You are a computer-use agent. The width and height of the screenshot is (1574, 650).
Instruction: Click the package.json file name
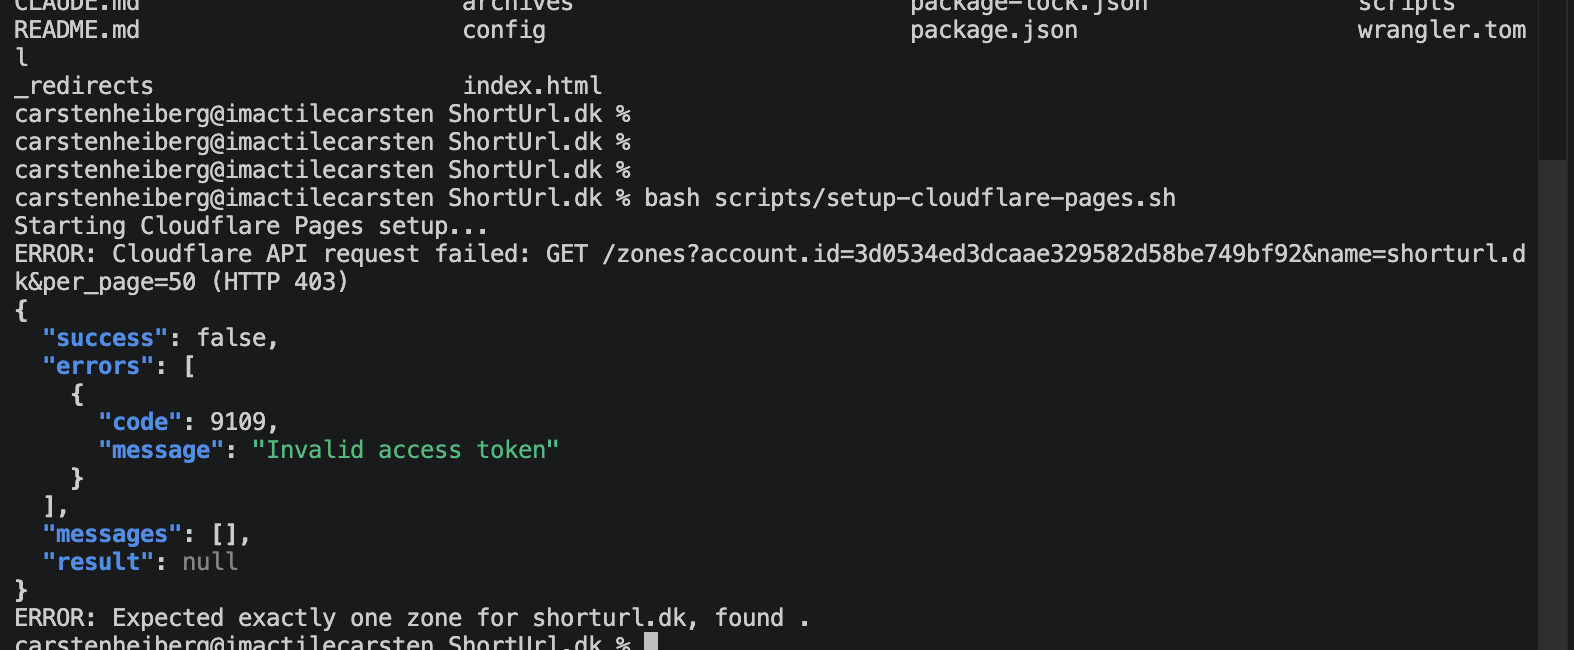point(993,30)
